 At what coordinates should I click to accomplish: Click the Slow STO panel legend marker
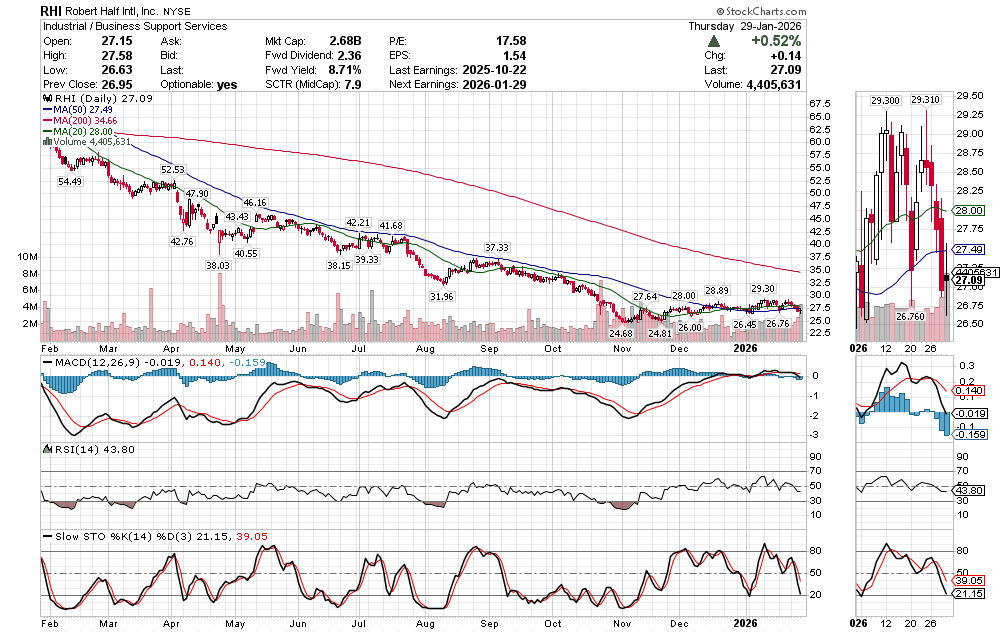click(x=45, y=536)
